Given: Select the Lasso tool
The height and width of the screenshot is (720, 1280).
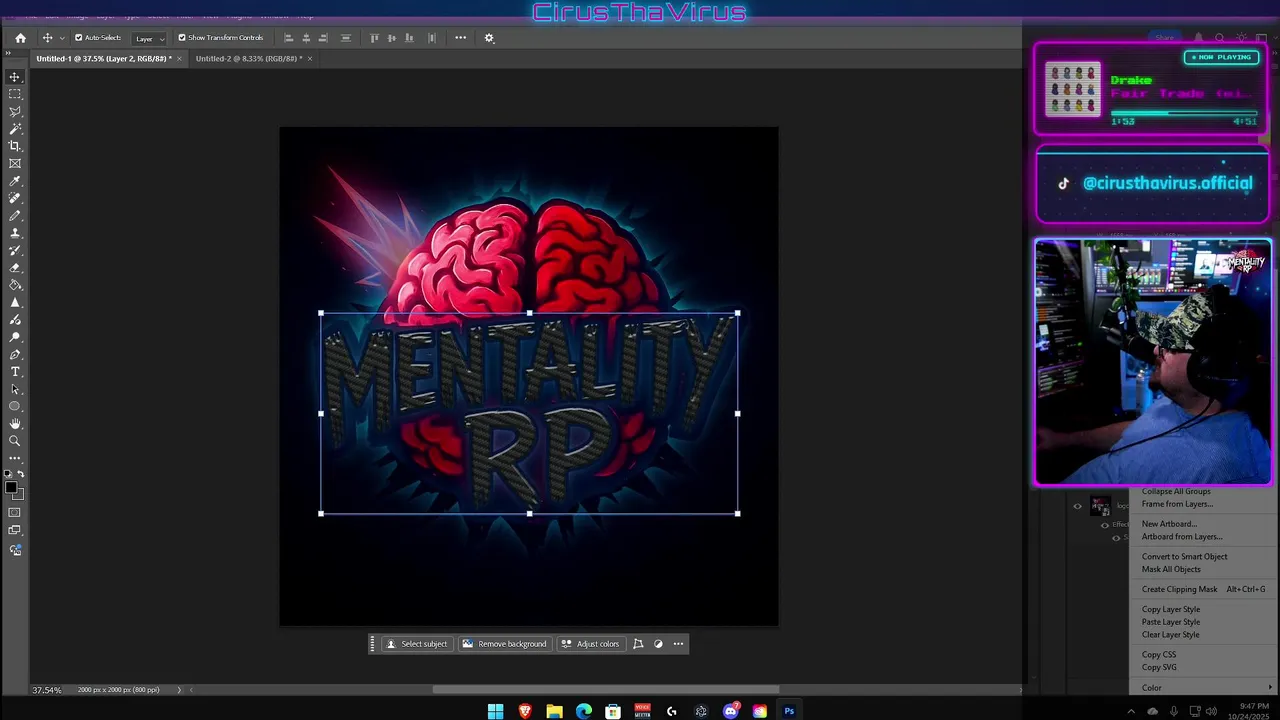Looking at the screenshot, I should pos(15,111).
